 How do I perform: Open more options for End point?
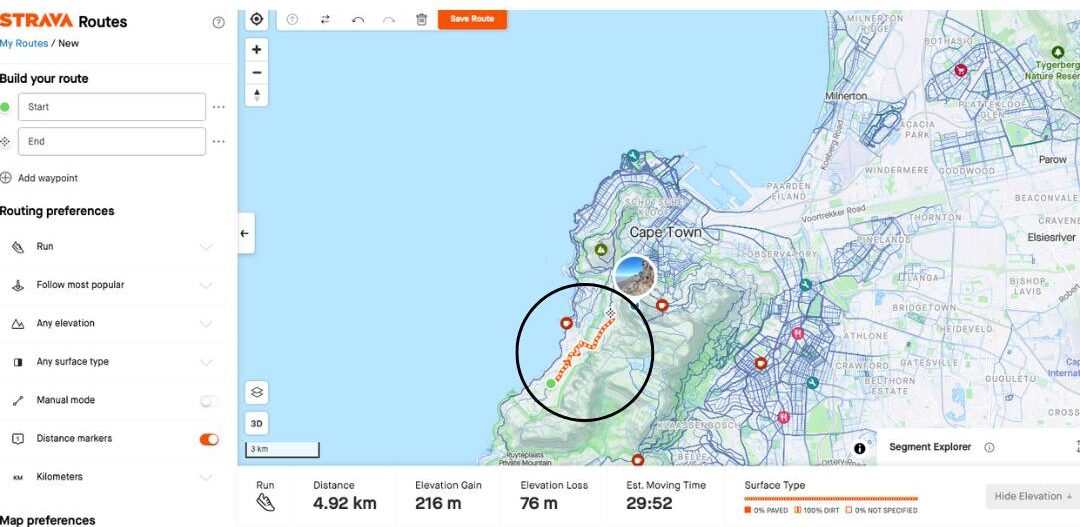(218, 141)
